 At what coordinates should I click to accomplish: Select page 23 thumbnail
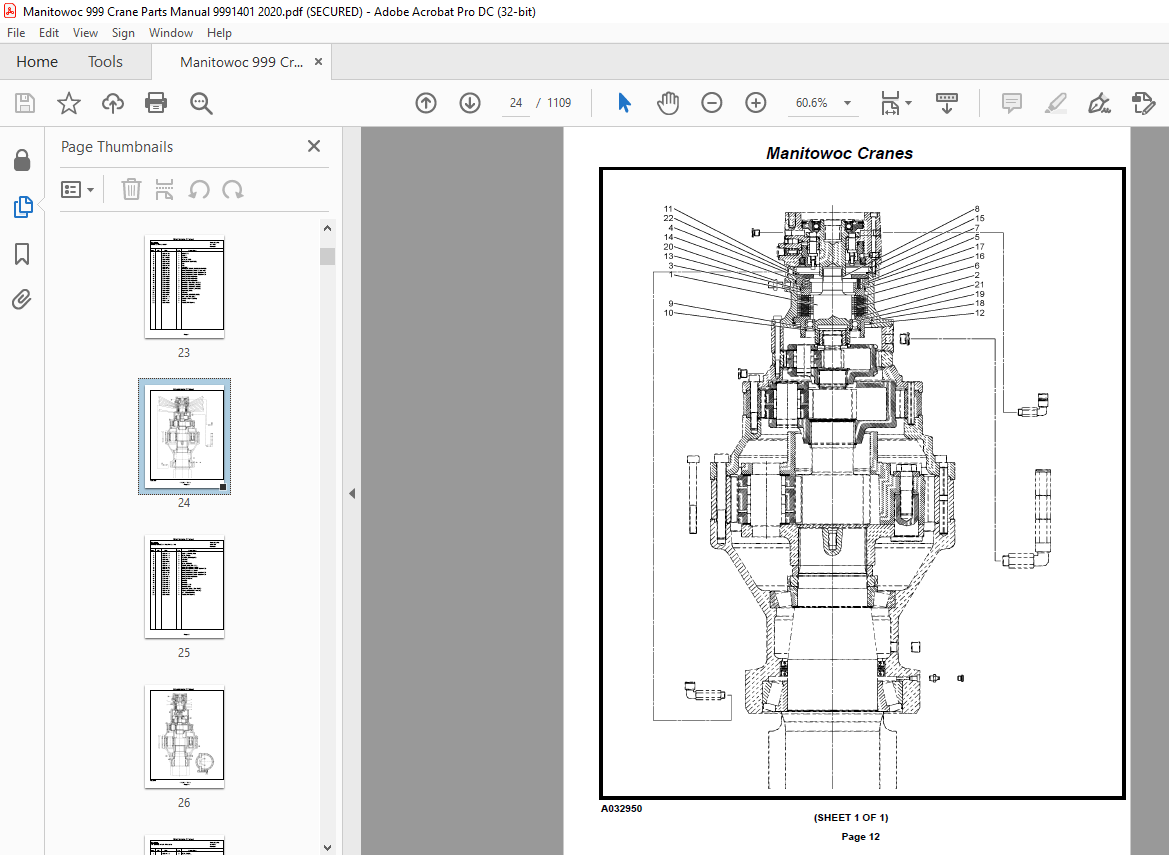184,287
